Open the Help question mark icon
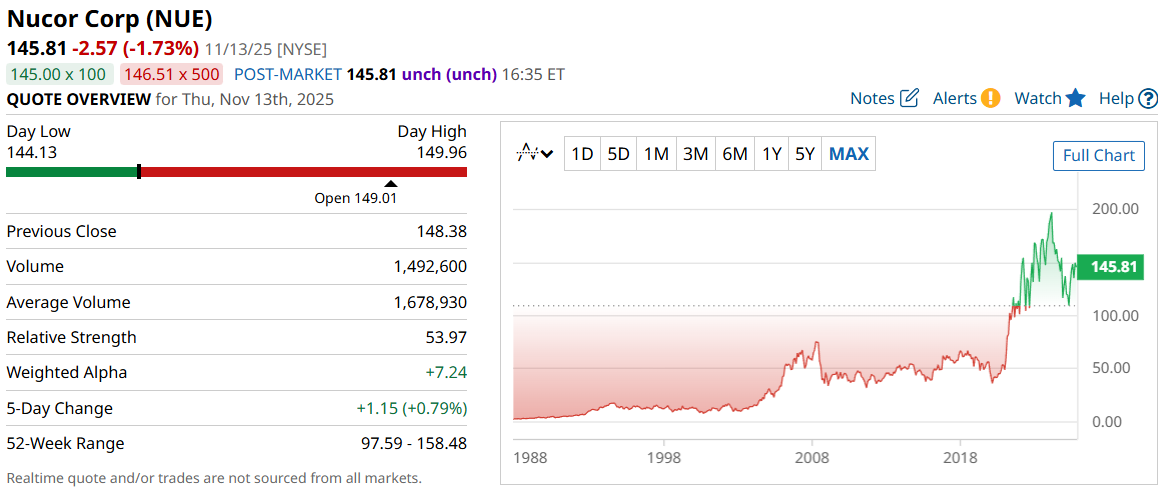 (x=1148, y=98)
